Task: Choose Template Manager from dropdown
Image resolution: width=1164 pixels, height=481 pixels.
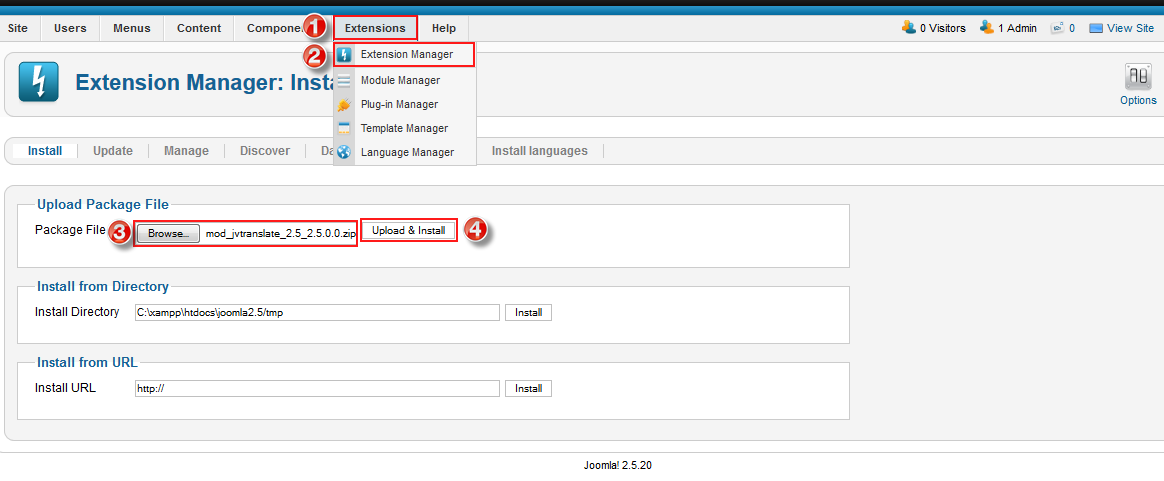Action: tap(405, 128)
